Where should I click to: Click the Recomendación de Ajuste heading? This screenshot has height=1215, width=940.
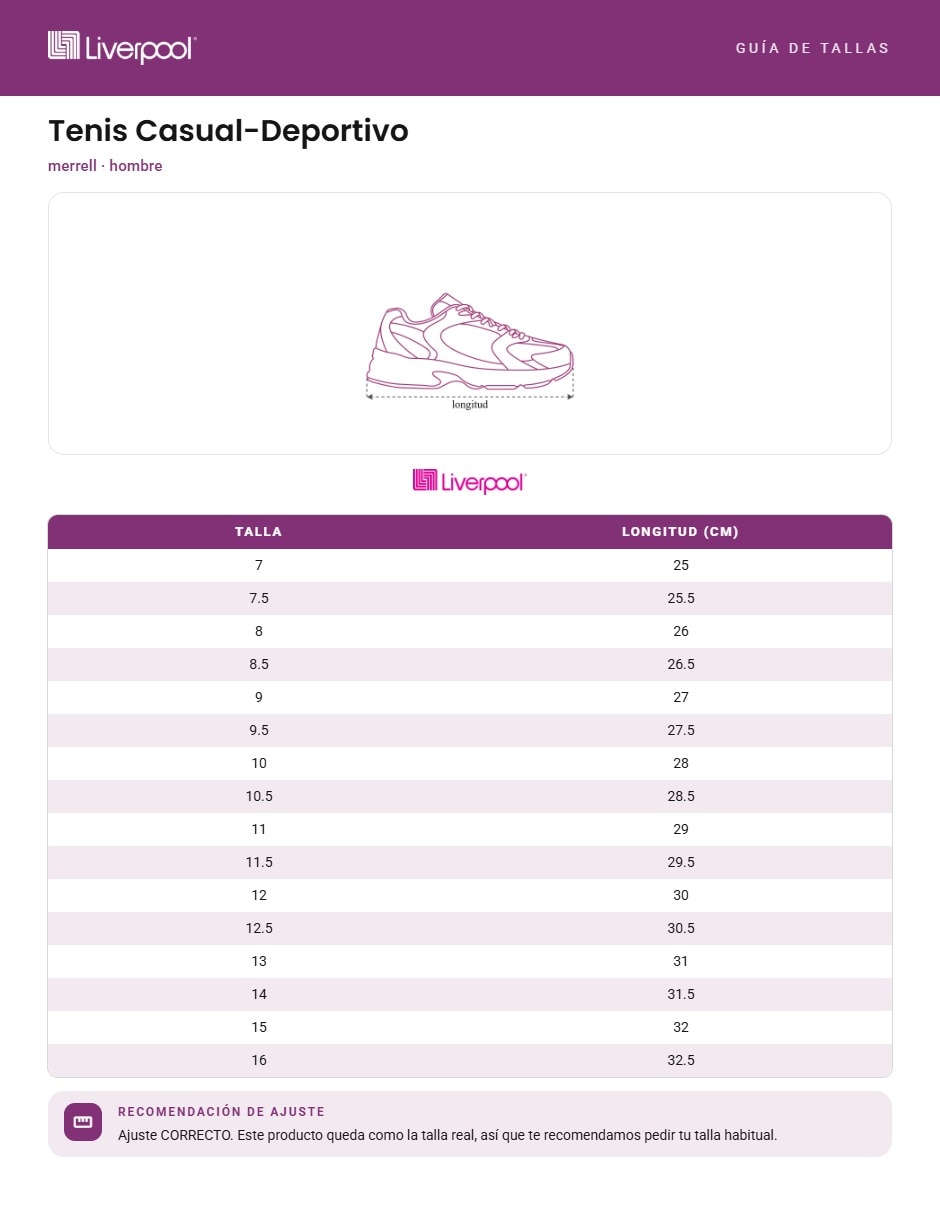click(x=221, y=1112)
